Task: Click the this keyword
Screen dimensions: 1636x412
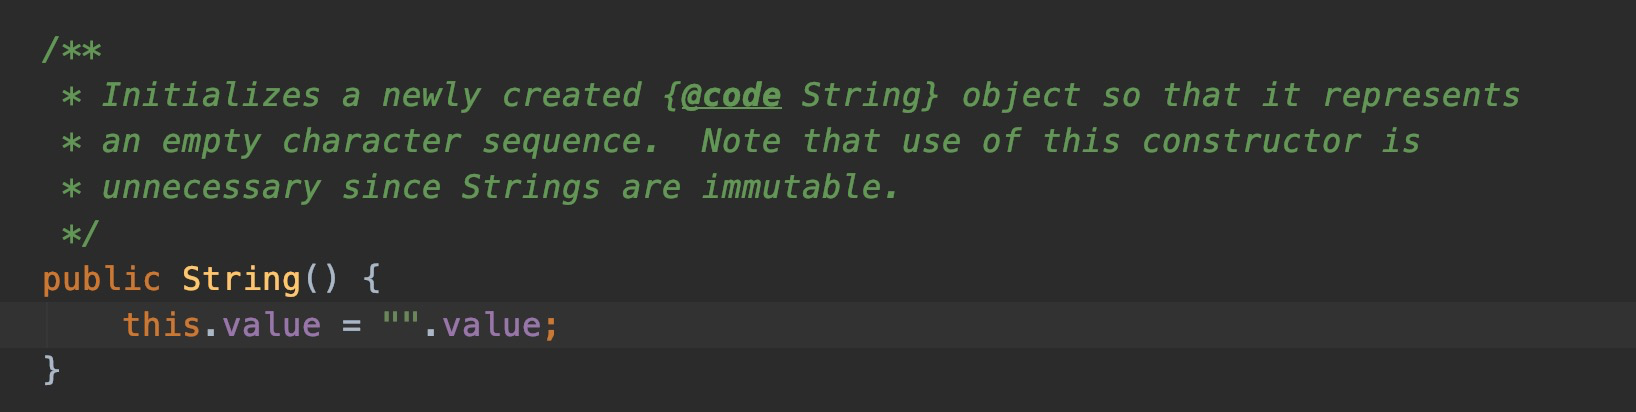Action: 161,325
